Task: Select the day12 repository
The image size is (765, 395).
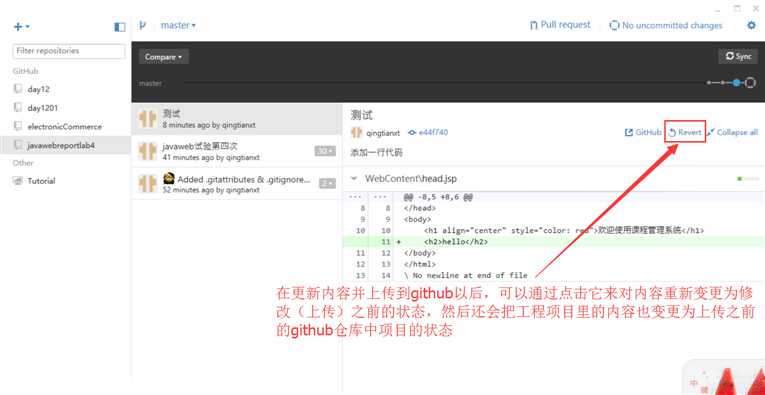Action: [65, 89]
